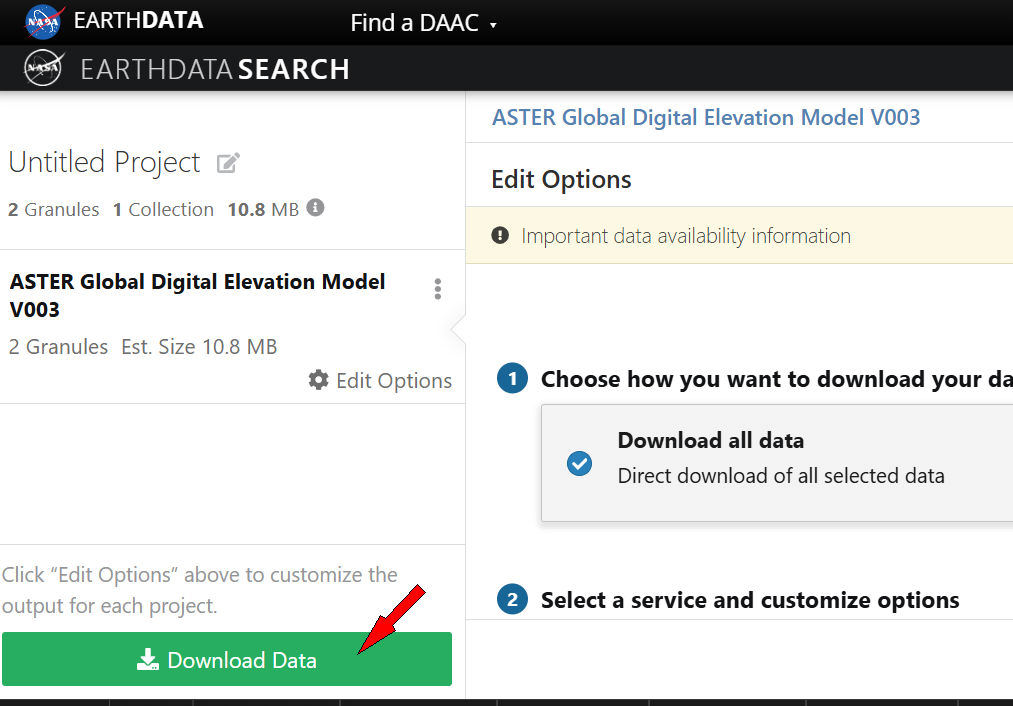Viewport: 1013px width, 706px height.
Task: Click the NASA logo in the top bar
Action: pos(44,21)
